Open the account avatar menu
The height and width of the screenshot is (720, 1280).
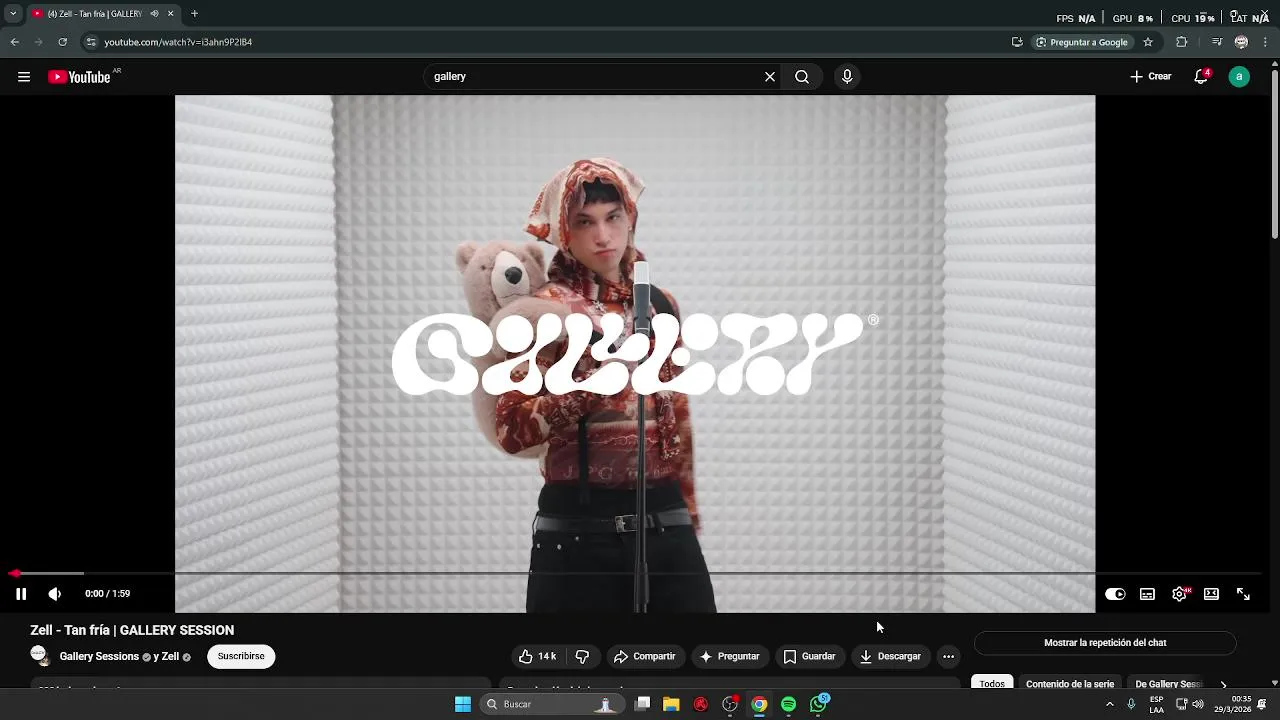coord(1239,77)
